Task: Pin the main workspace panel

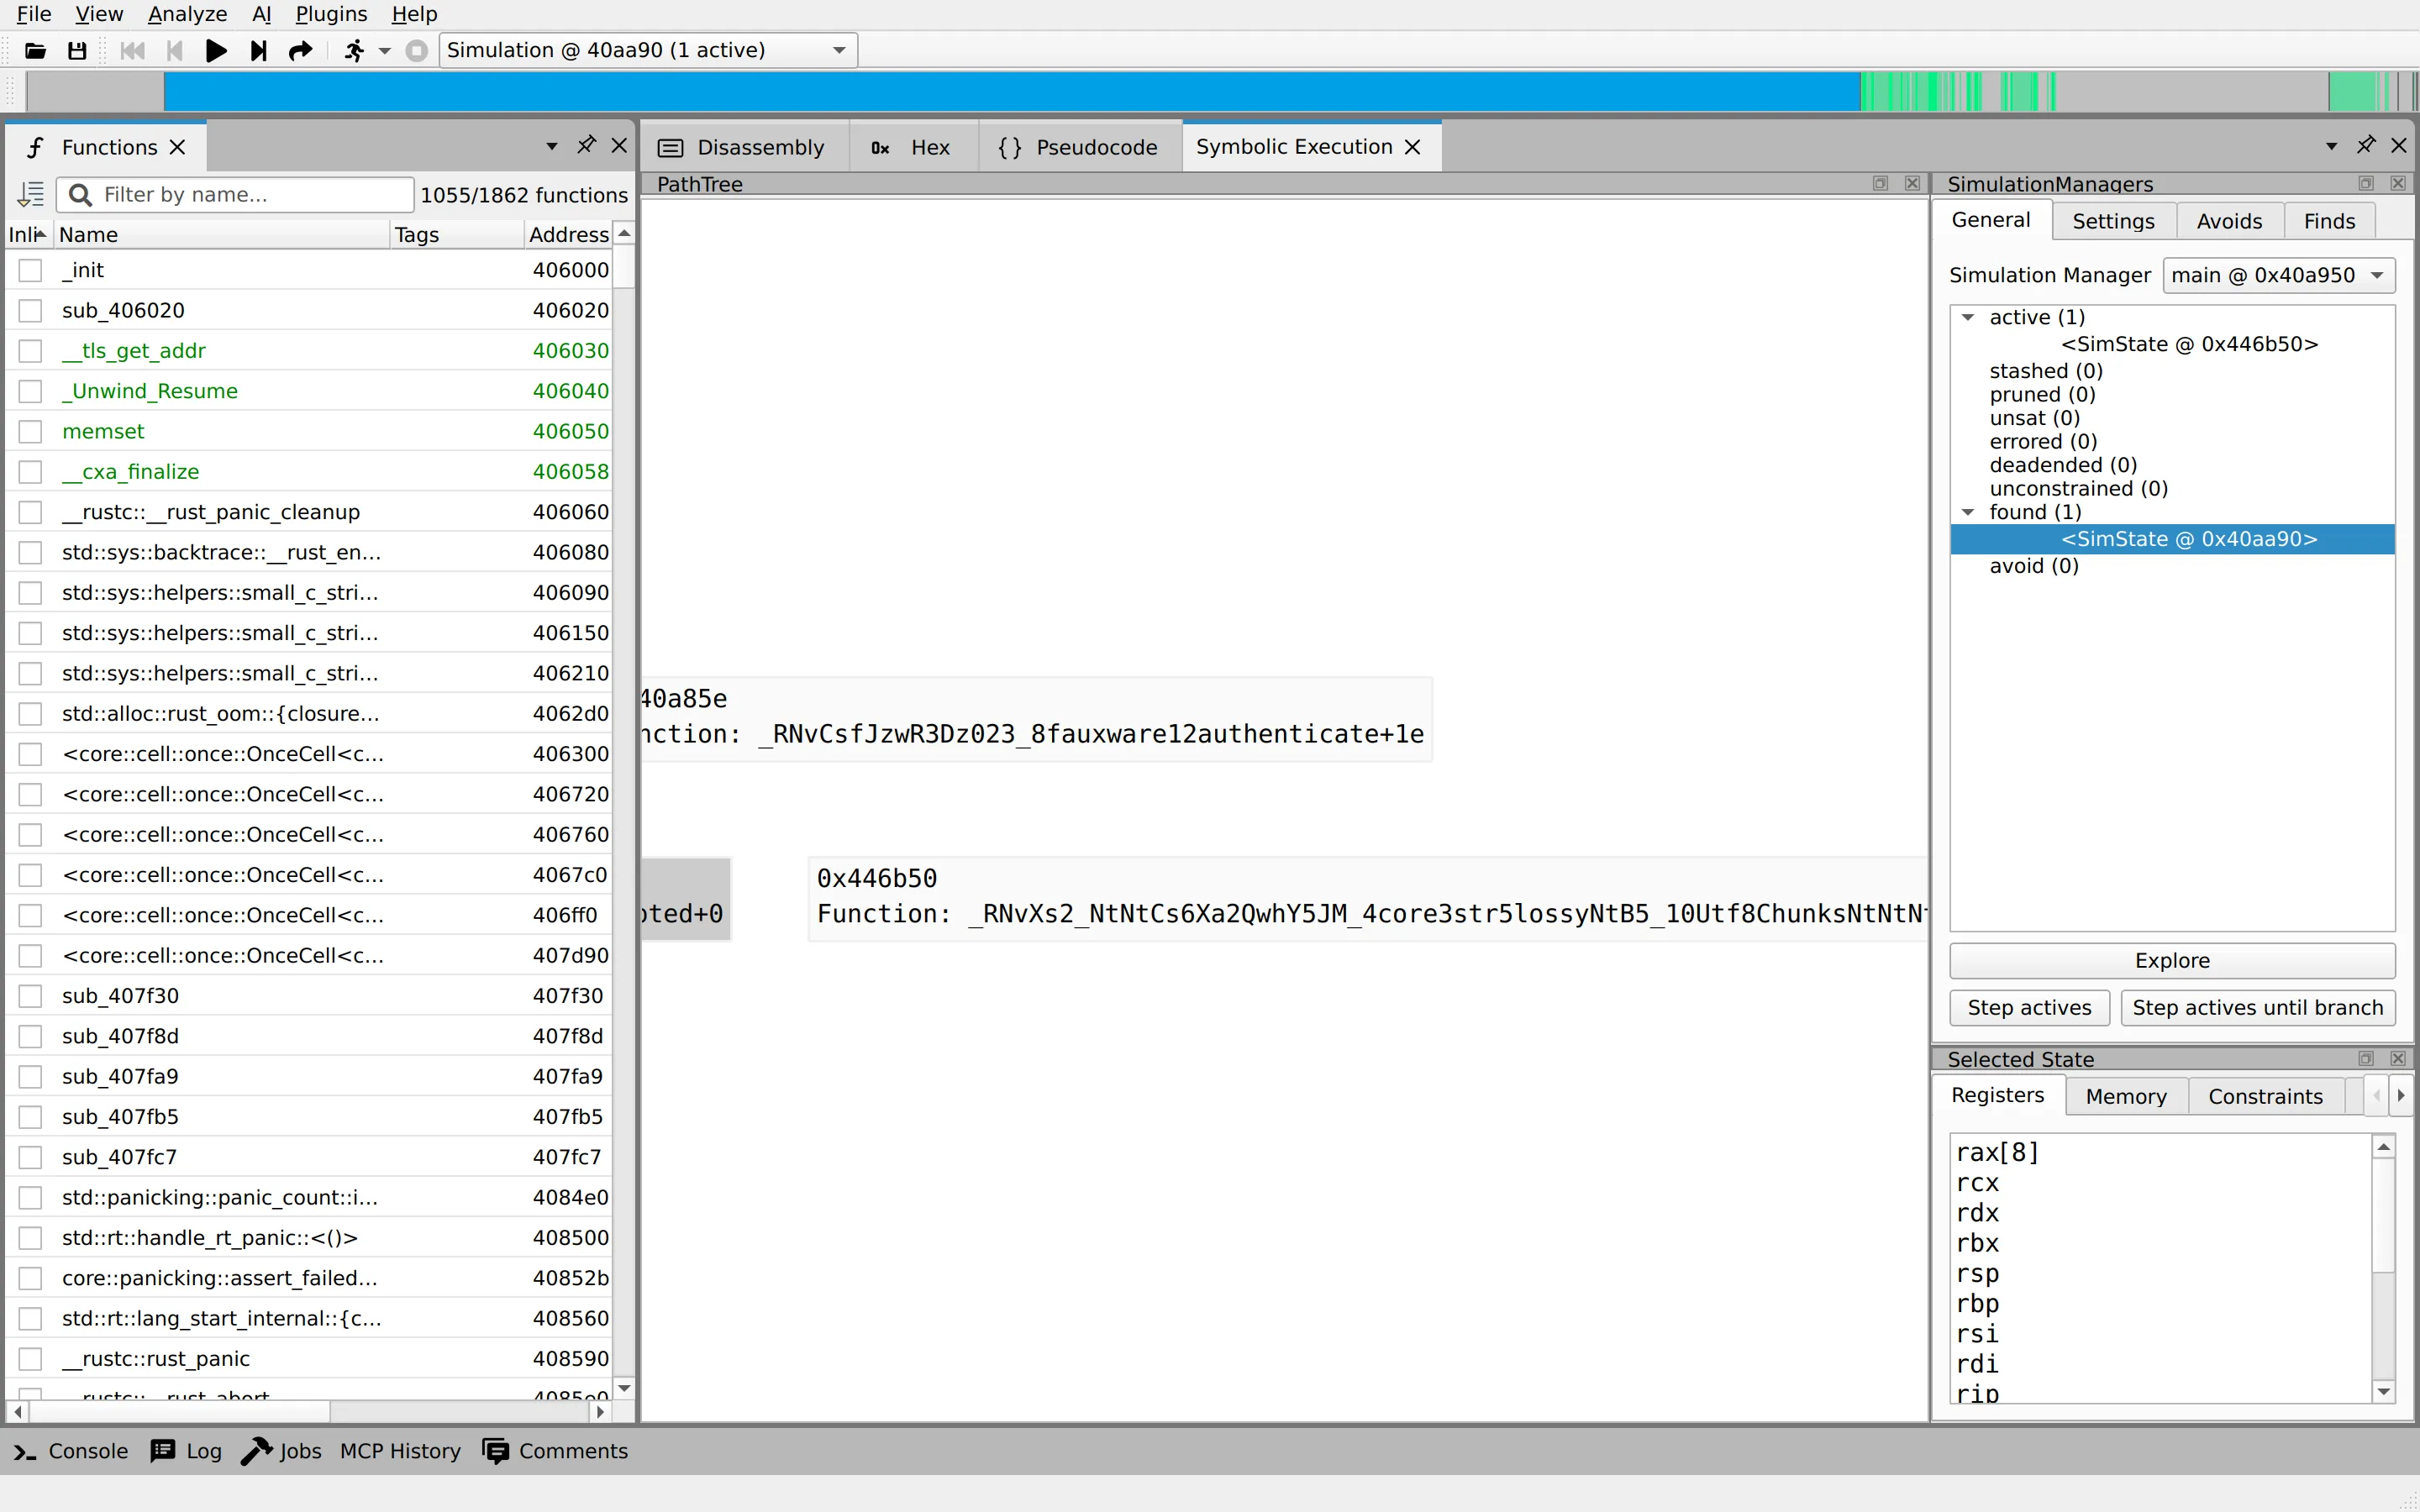Action: tap(2365, 145)
